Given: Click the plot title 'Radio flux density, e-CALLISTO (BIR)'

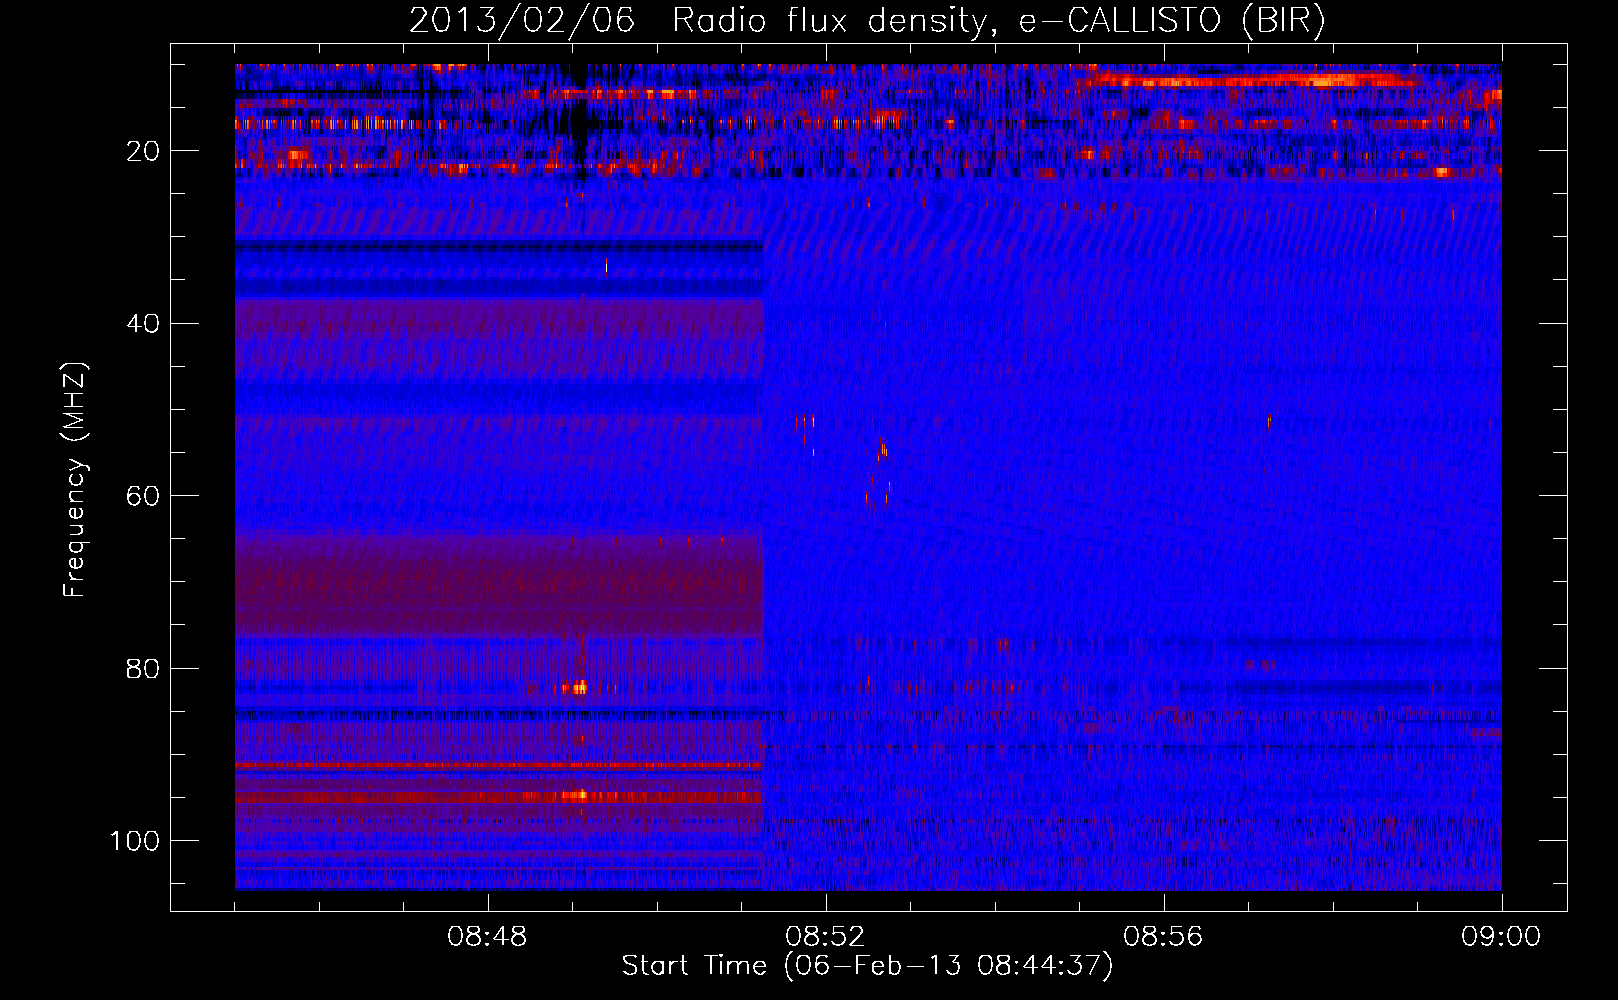Looking at the screenshot, I should pos(998,21).
